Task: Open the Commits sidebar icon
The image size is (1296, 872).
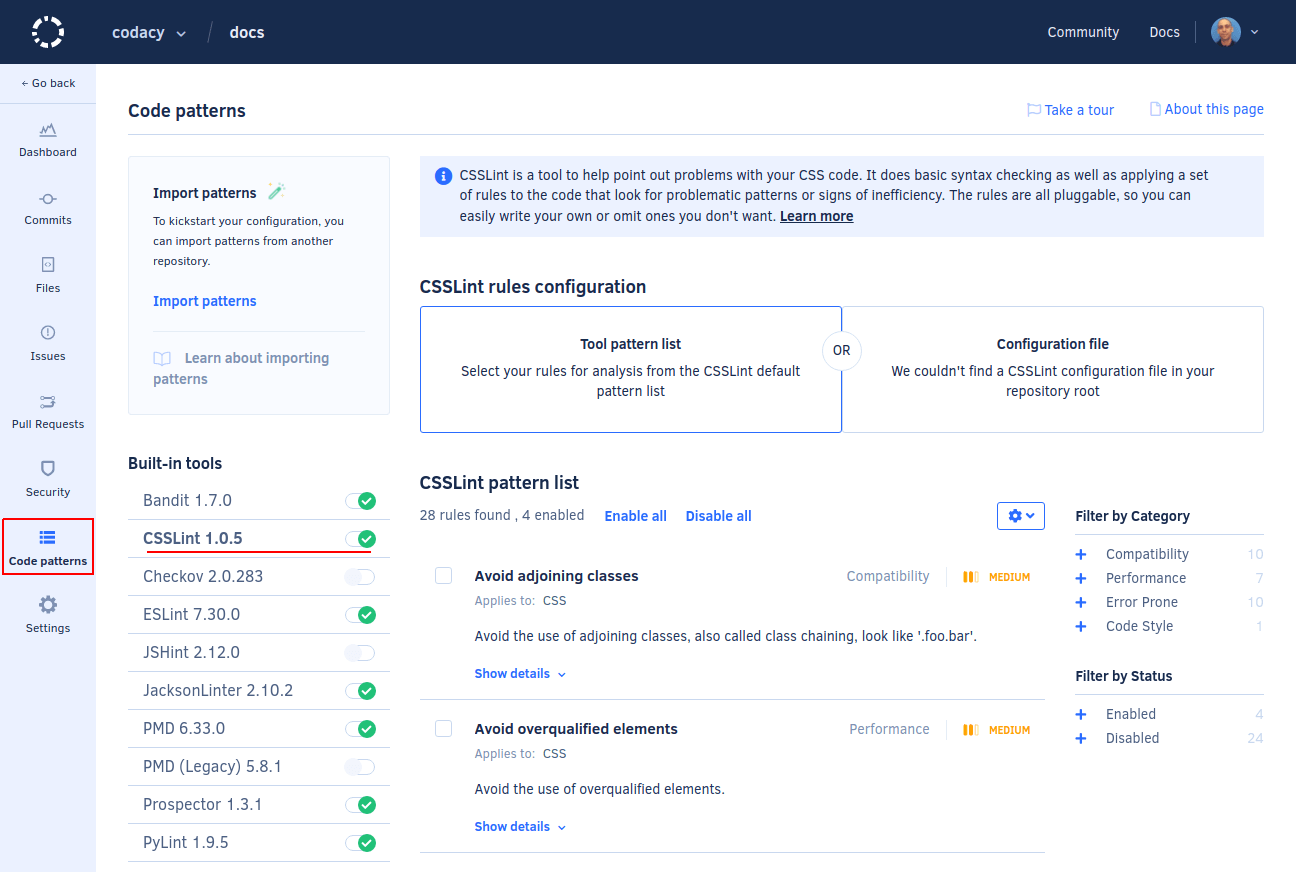Action: [48, 198]
